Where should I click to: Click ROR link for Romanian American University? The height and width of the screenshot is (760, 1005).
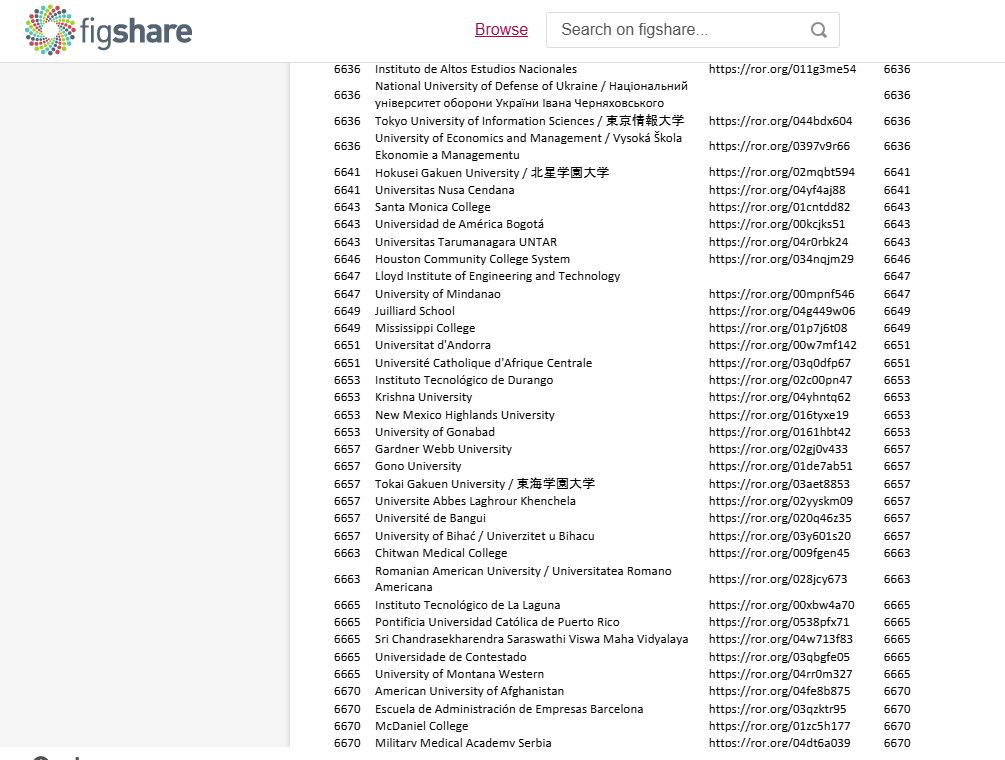(x=778, y=579)
